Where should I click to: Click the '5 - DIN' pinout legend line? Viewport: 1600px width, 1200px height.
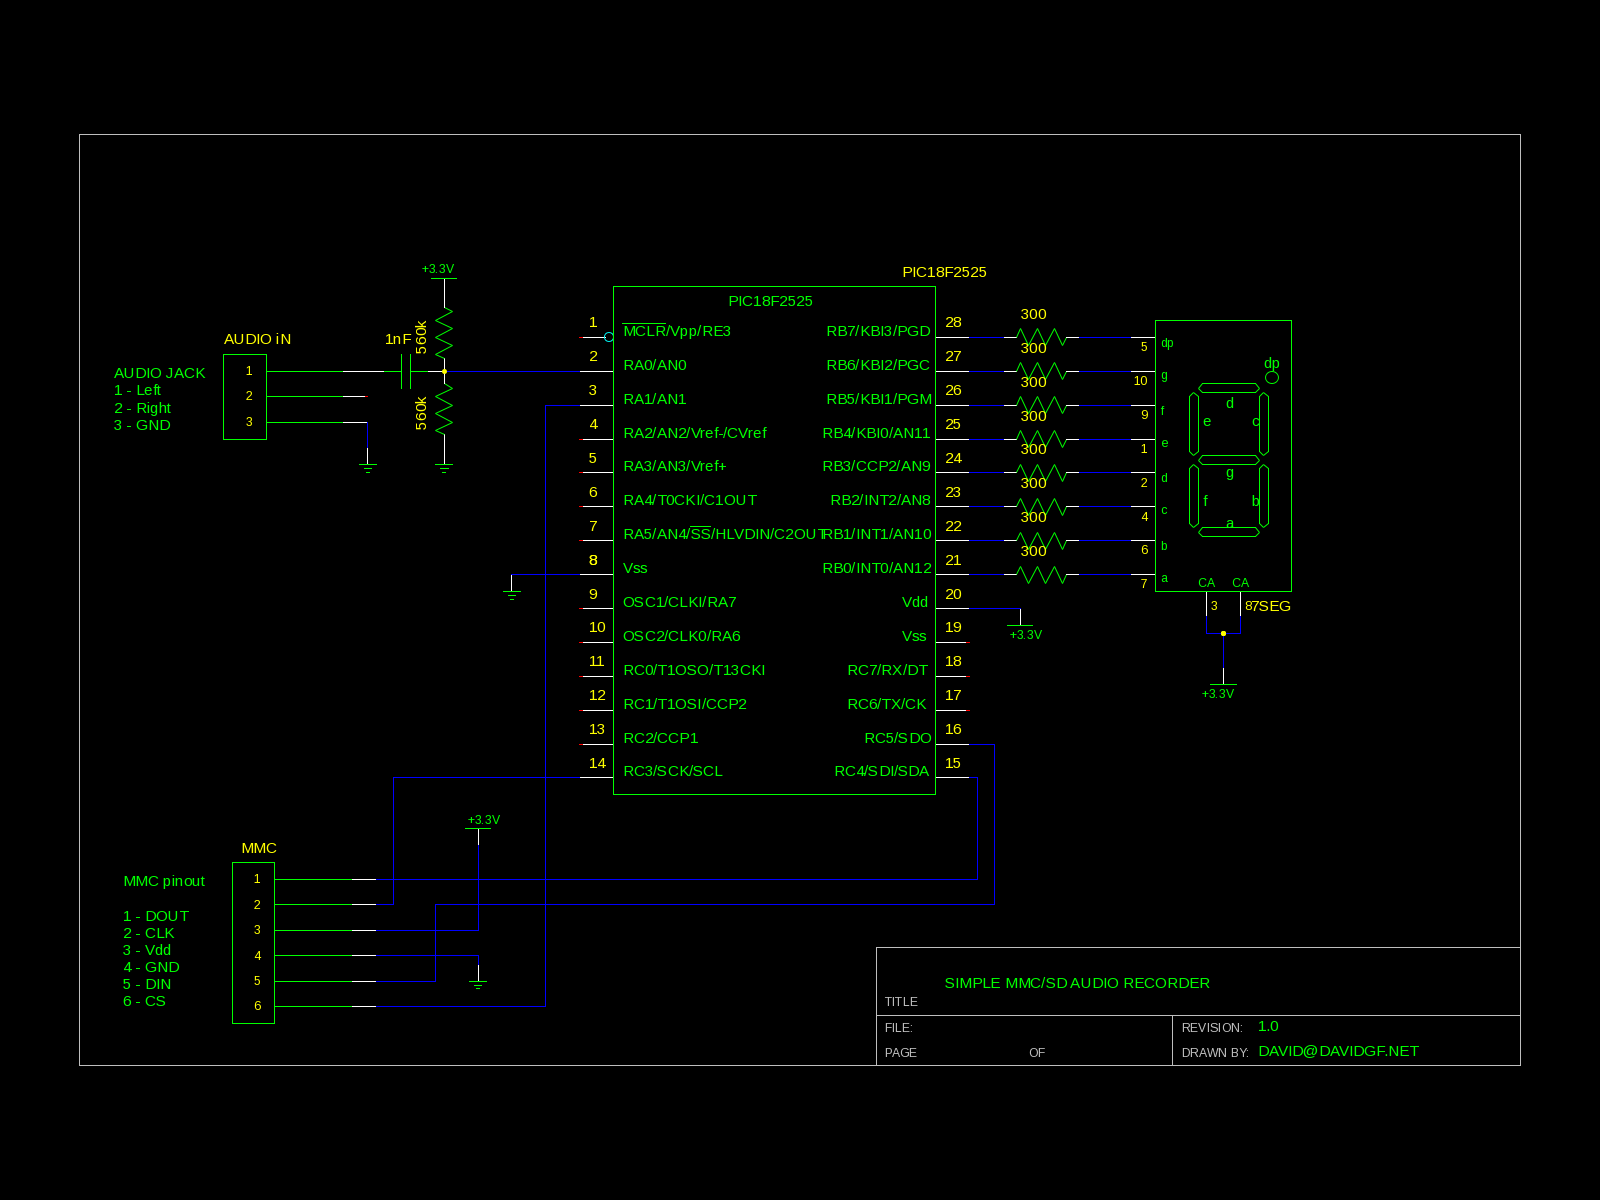(147, 984)
